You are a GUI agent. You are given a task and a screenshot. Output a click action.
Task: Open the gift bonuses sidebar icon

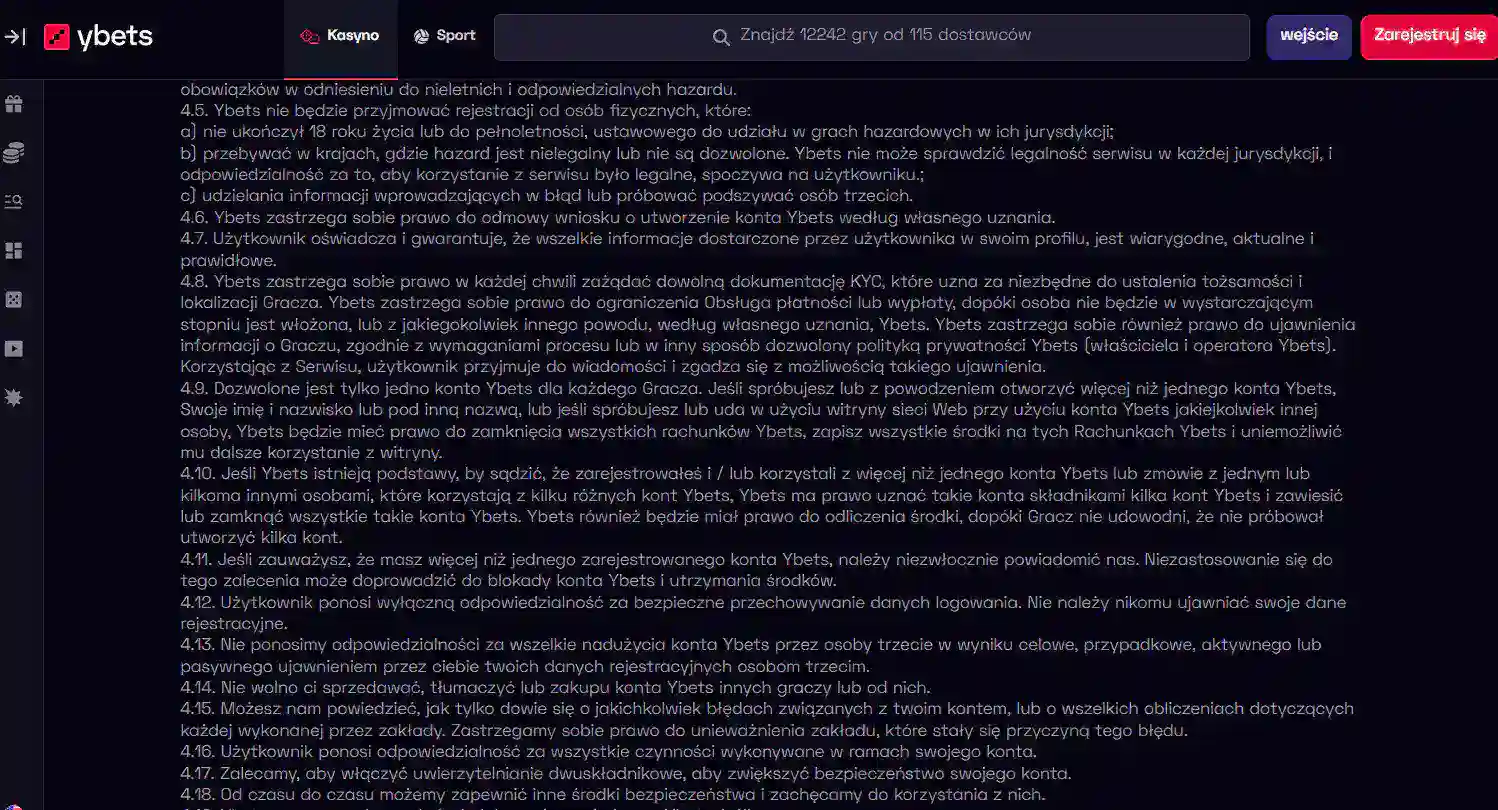point(14,104)
